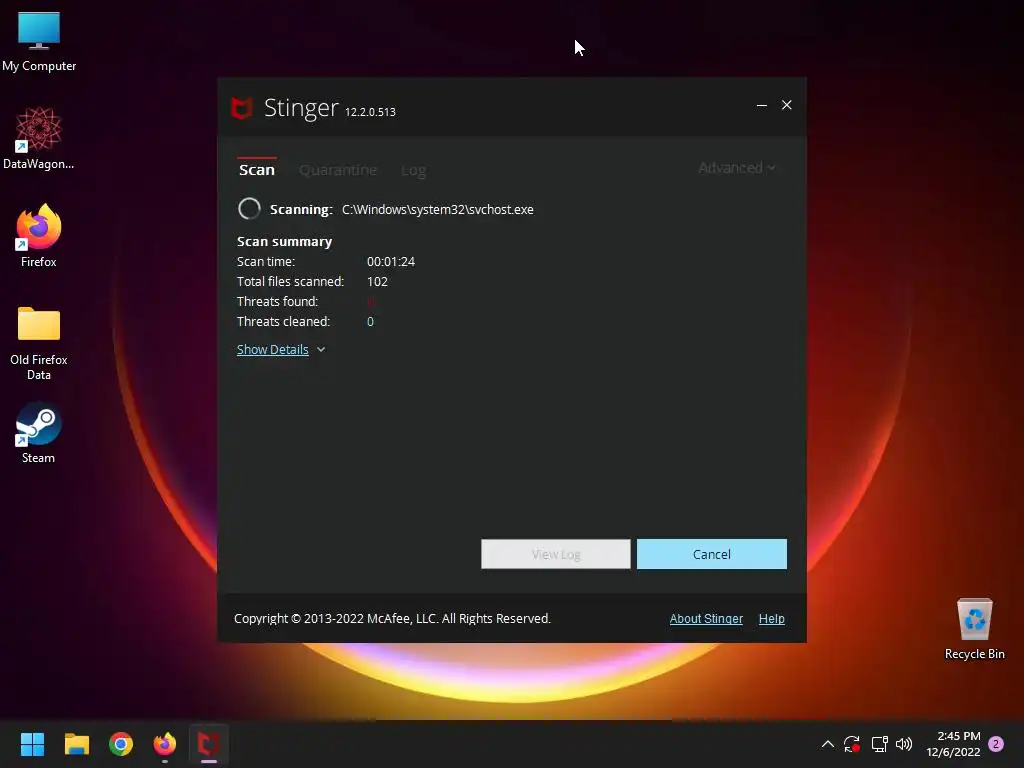Select the Recycle Bin icon
This screenshot has width=1024, height=768.
pyautogui.click(x=974, y=628)
